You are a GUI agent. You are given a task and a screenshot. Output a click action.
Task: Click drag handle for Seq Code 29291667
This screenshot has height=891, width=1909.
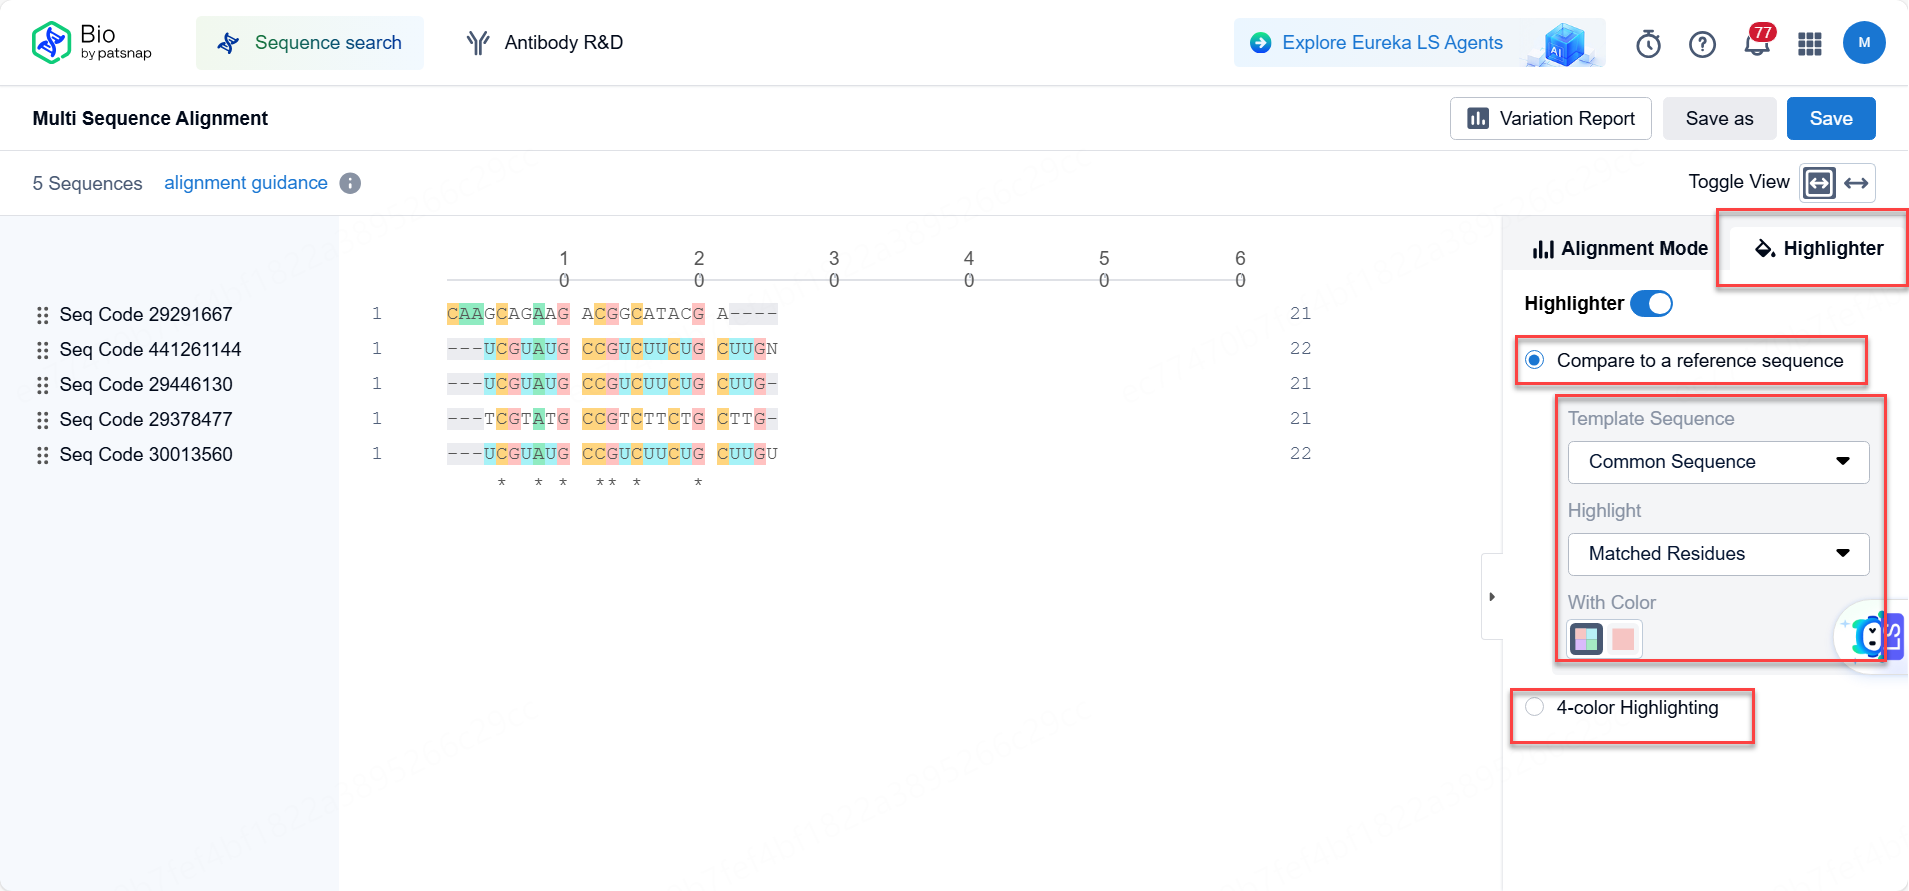tap(42, 315)
